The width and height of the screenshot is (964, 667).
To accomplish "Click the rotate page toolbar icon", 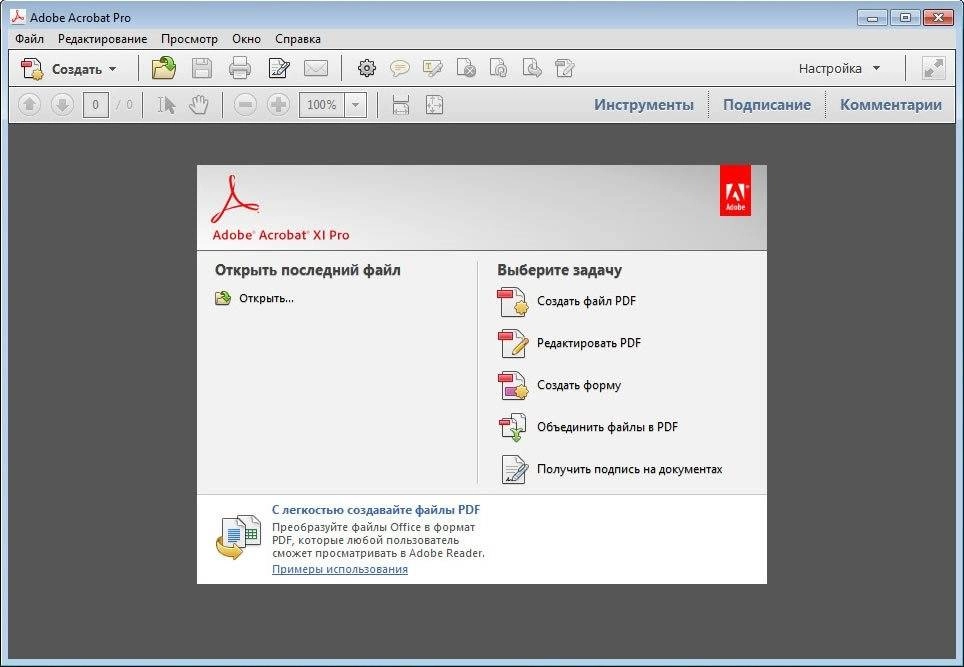I will (x=499, y=68).
